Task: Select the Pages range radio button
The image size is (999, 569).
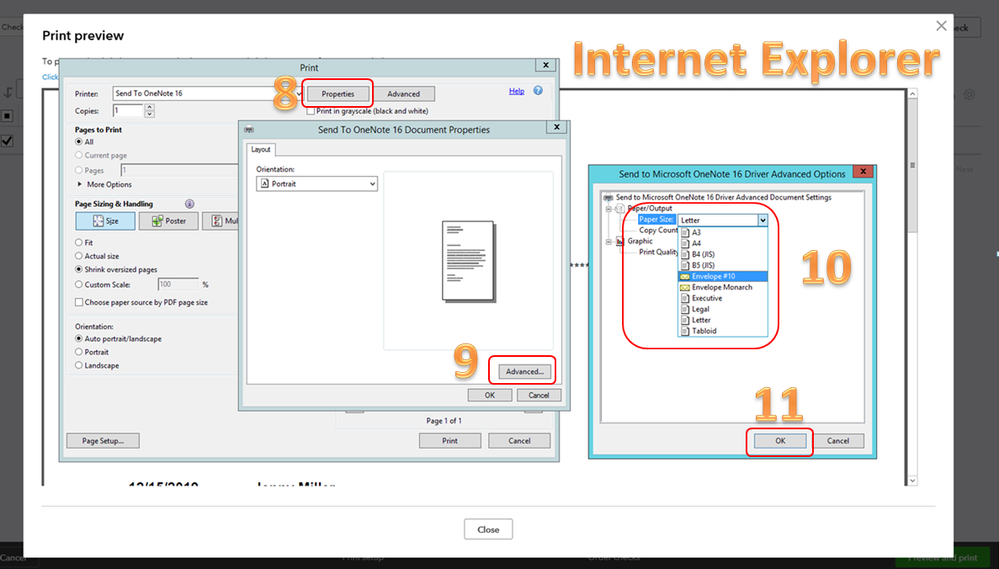Action: tap(79, 170)
